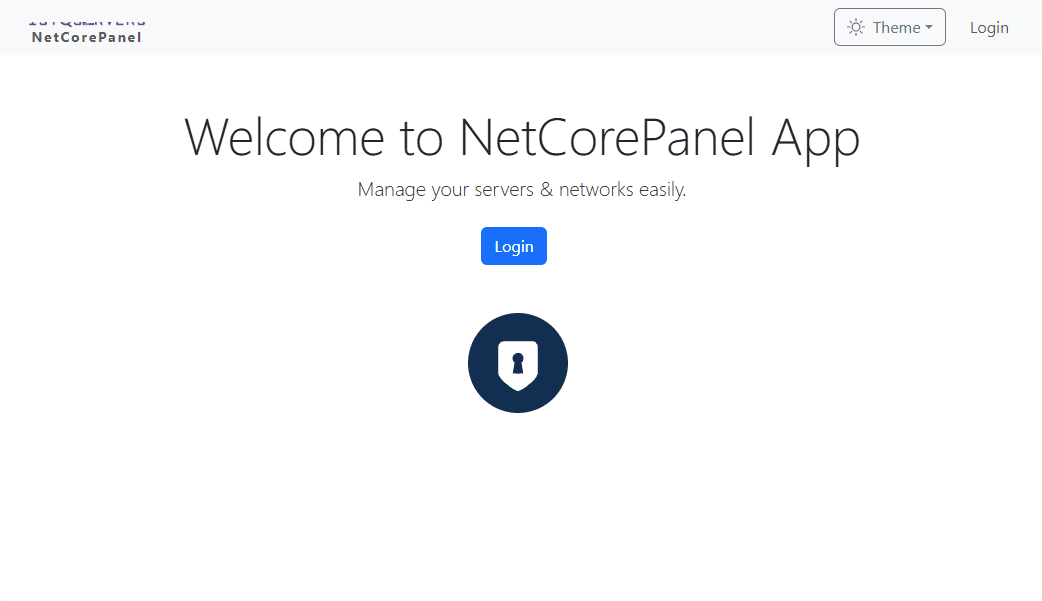Open the Theme dropdown in the navbar
This screenshot has width=1042, height=601.
tap(890, 27)
